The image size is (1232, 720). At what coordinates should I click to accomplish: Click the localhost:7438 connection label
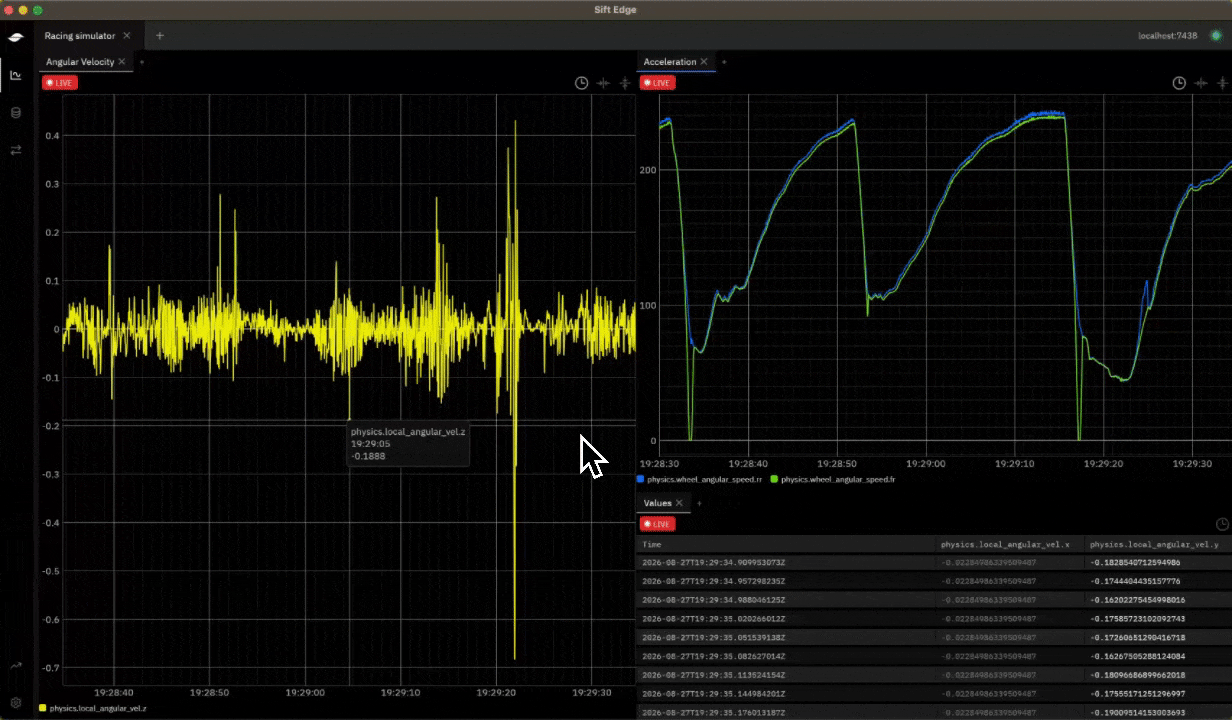(x=1167, y=36)
